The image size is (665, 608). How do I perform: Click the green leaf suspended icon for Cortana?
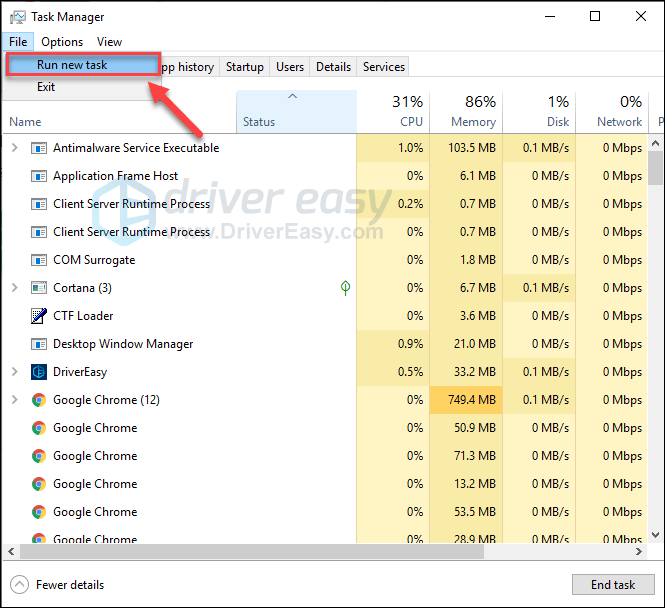pos(345,288)
